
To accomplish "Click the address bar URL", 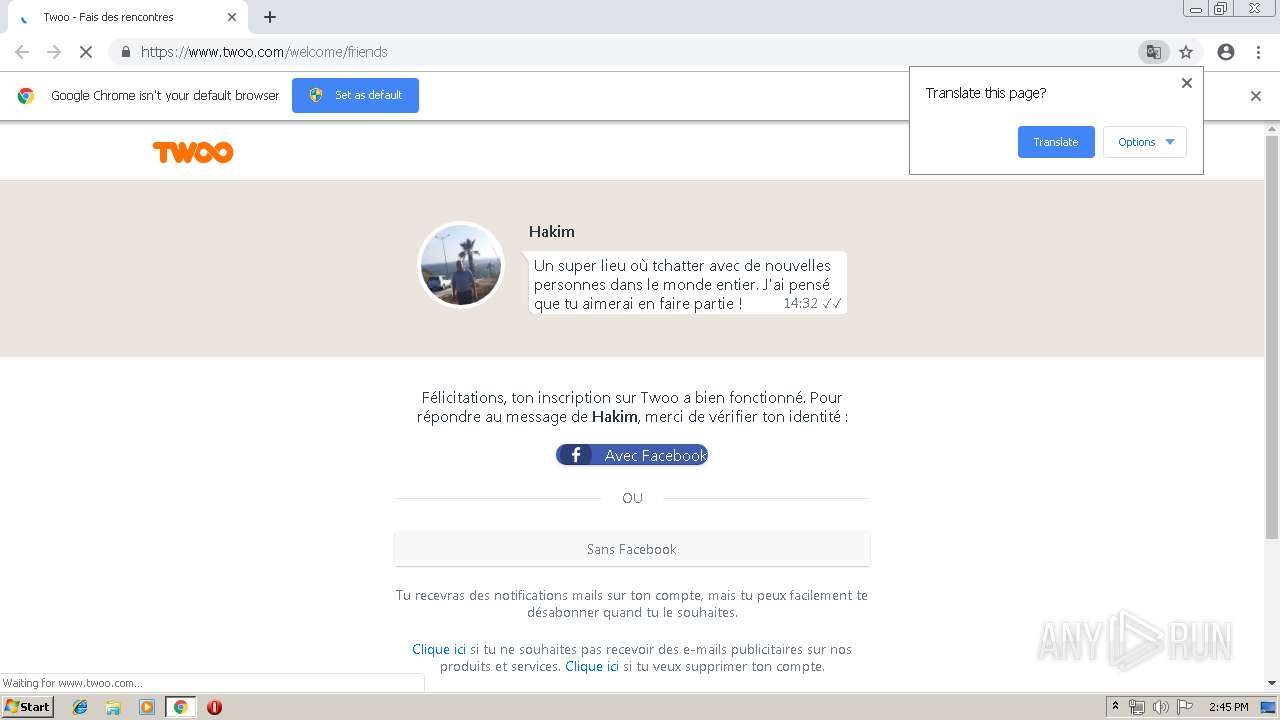I will click(x=264, y=52).
